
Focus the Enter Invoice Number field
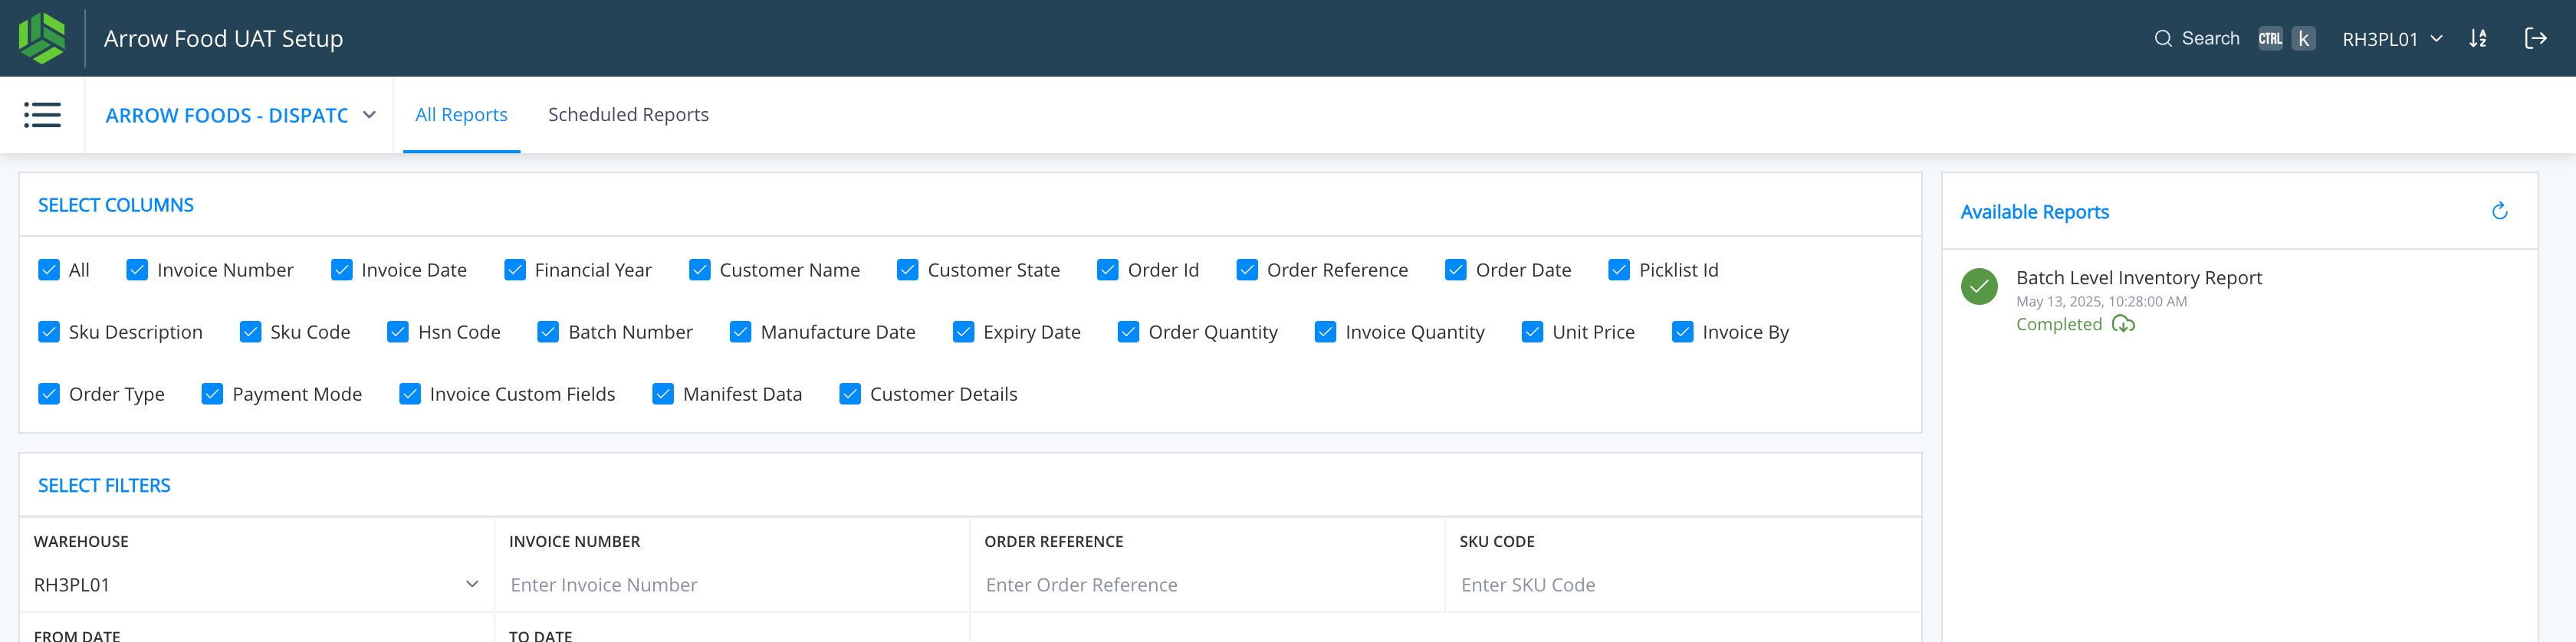[x=731, y=585]
